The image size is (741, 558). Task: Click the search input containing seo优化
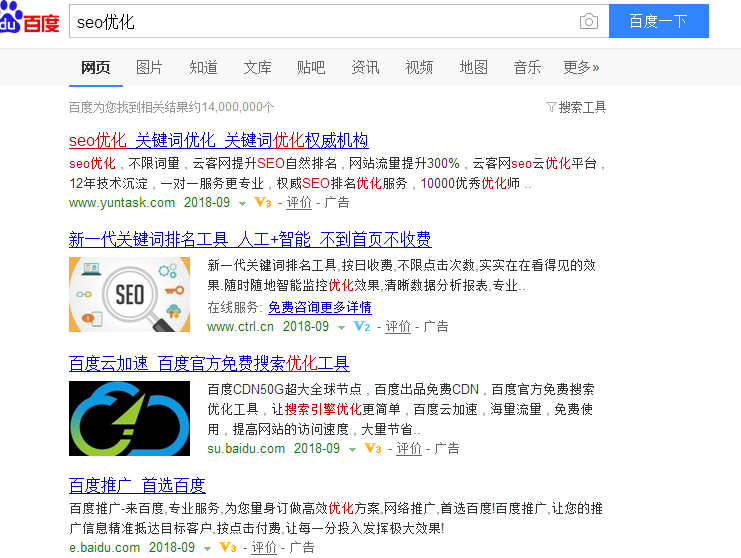coord(320,22)
